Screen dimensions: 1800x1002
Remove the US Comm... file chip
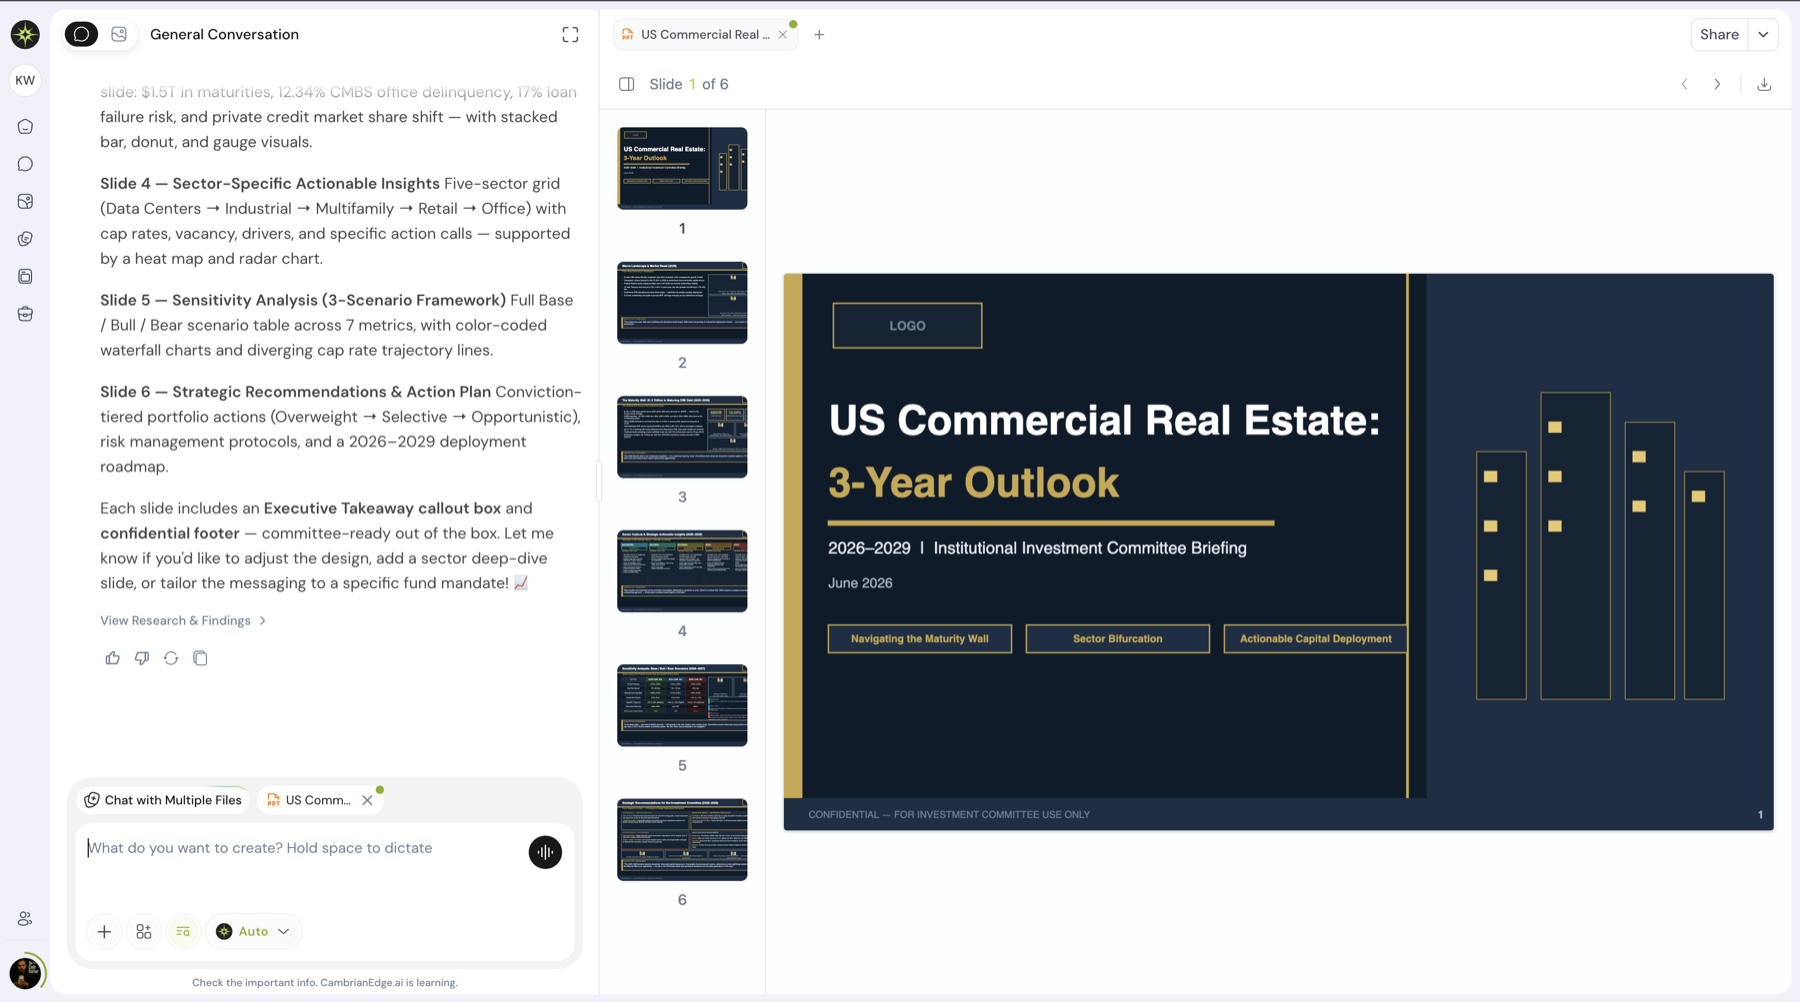(367, 800)
